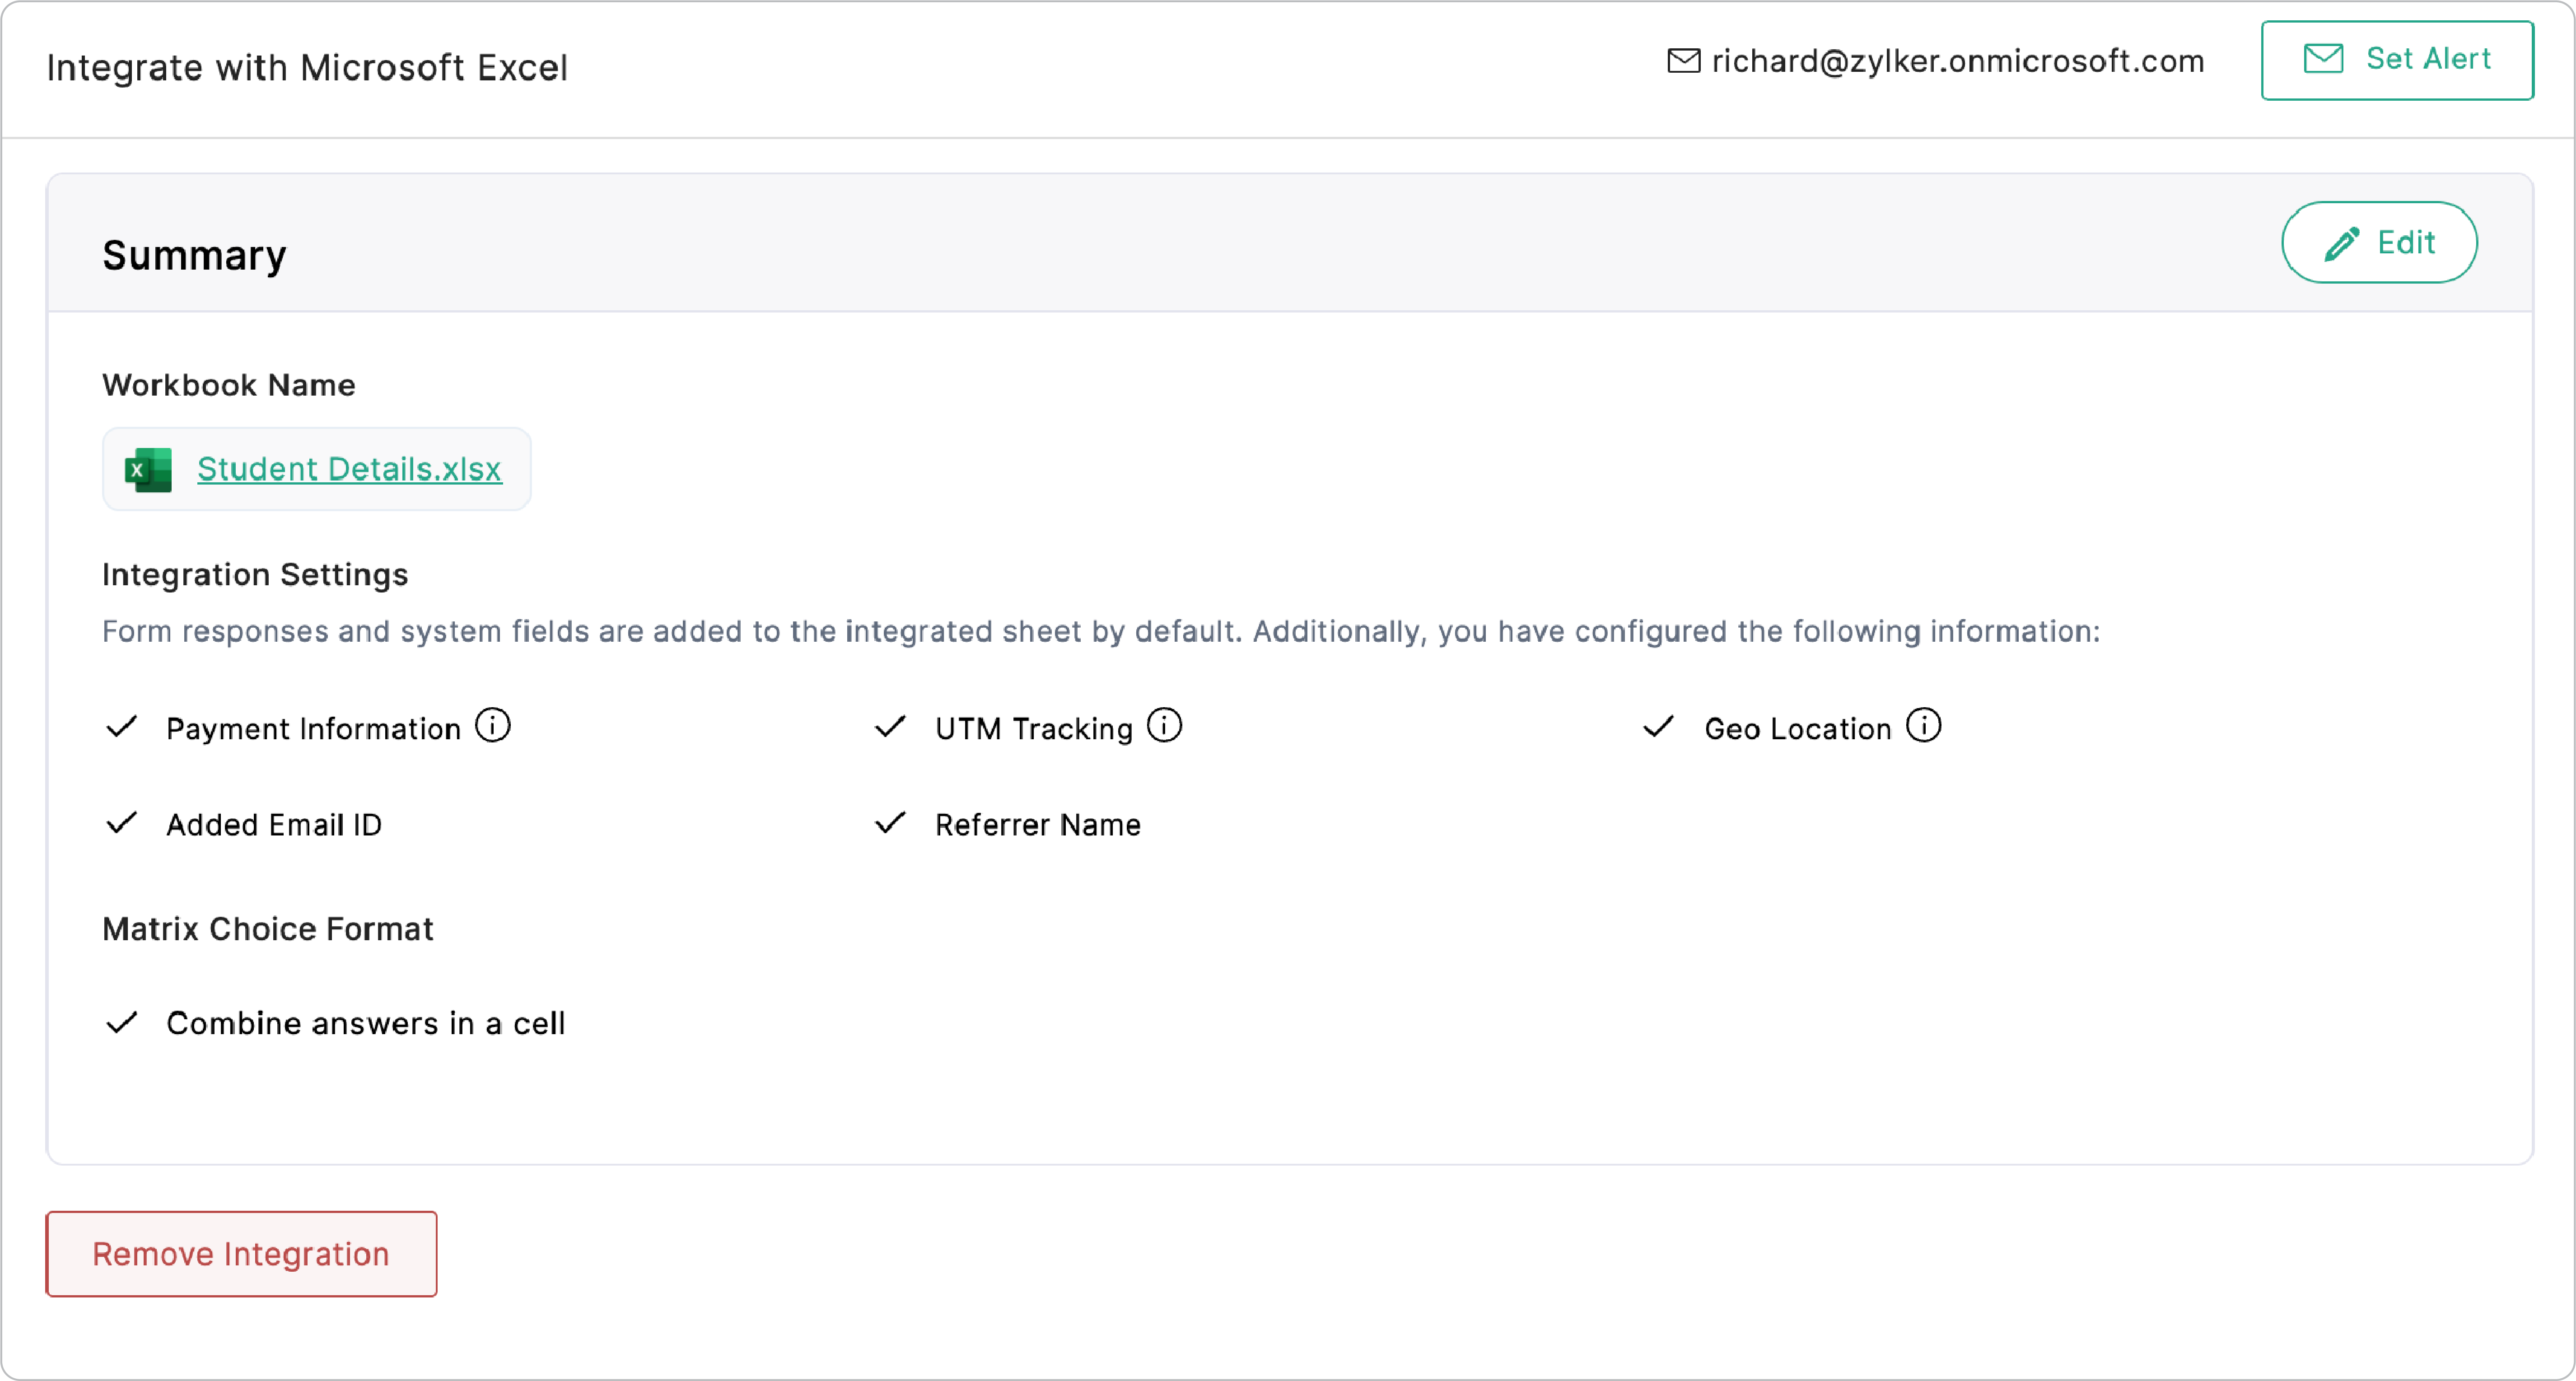Screen dimensions: 2576x1381
Task: Click the Geo Location info icon
Action: (x=1923, y=726)
